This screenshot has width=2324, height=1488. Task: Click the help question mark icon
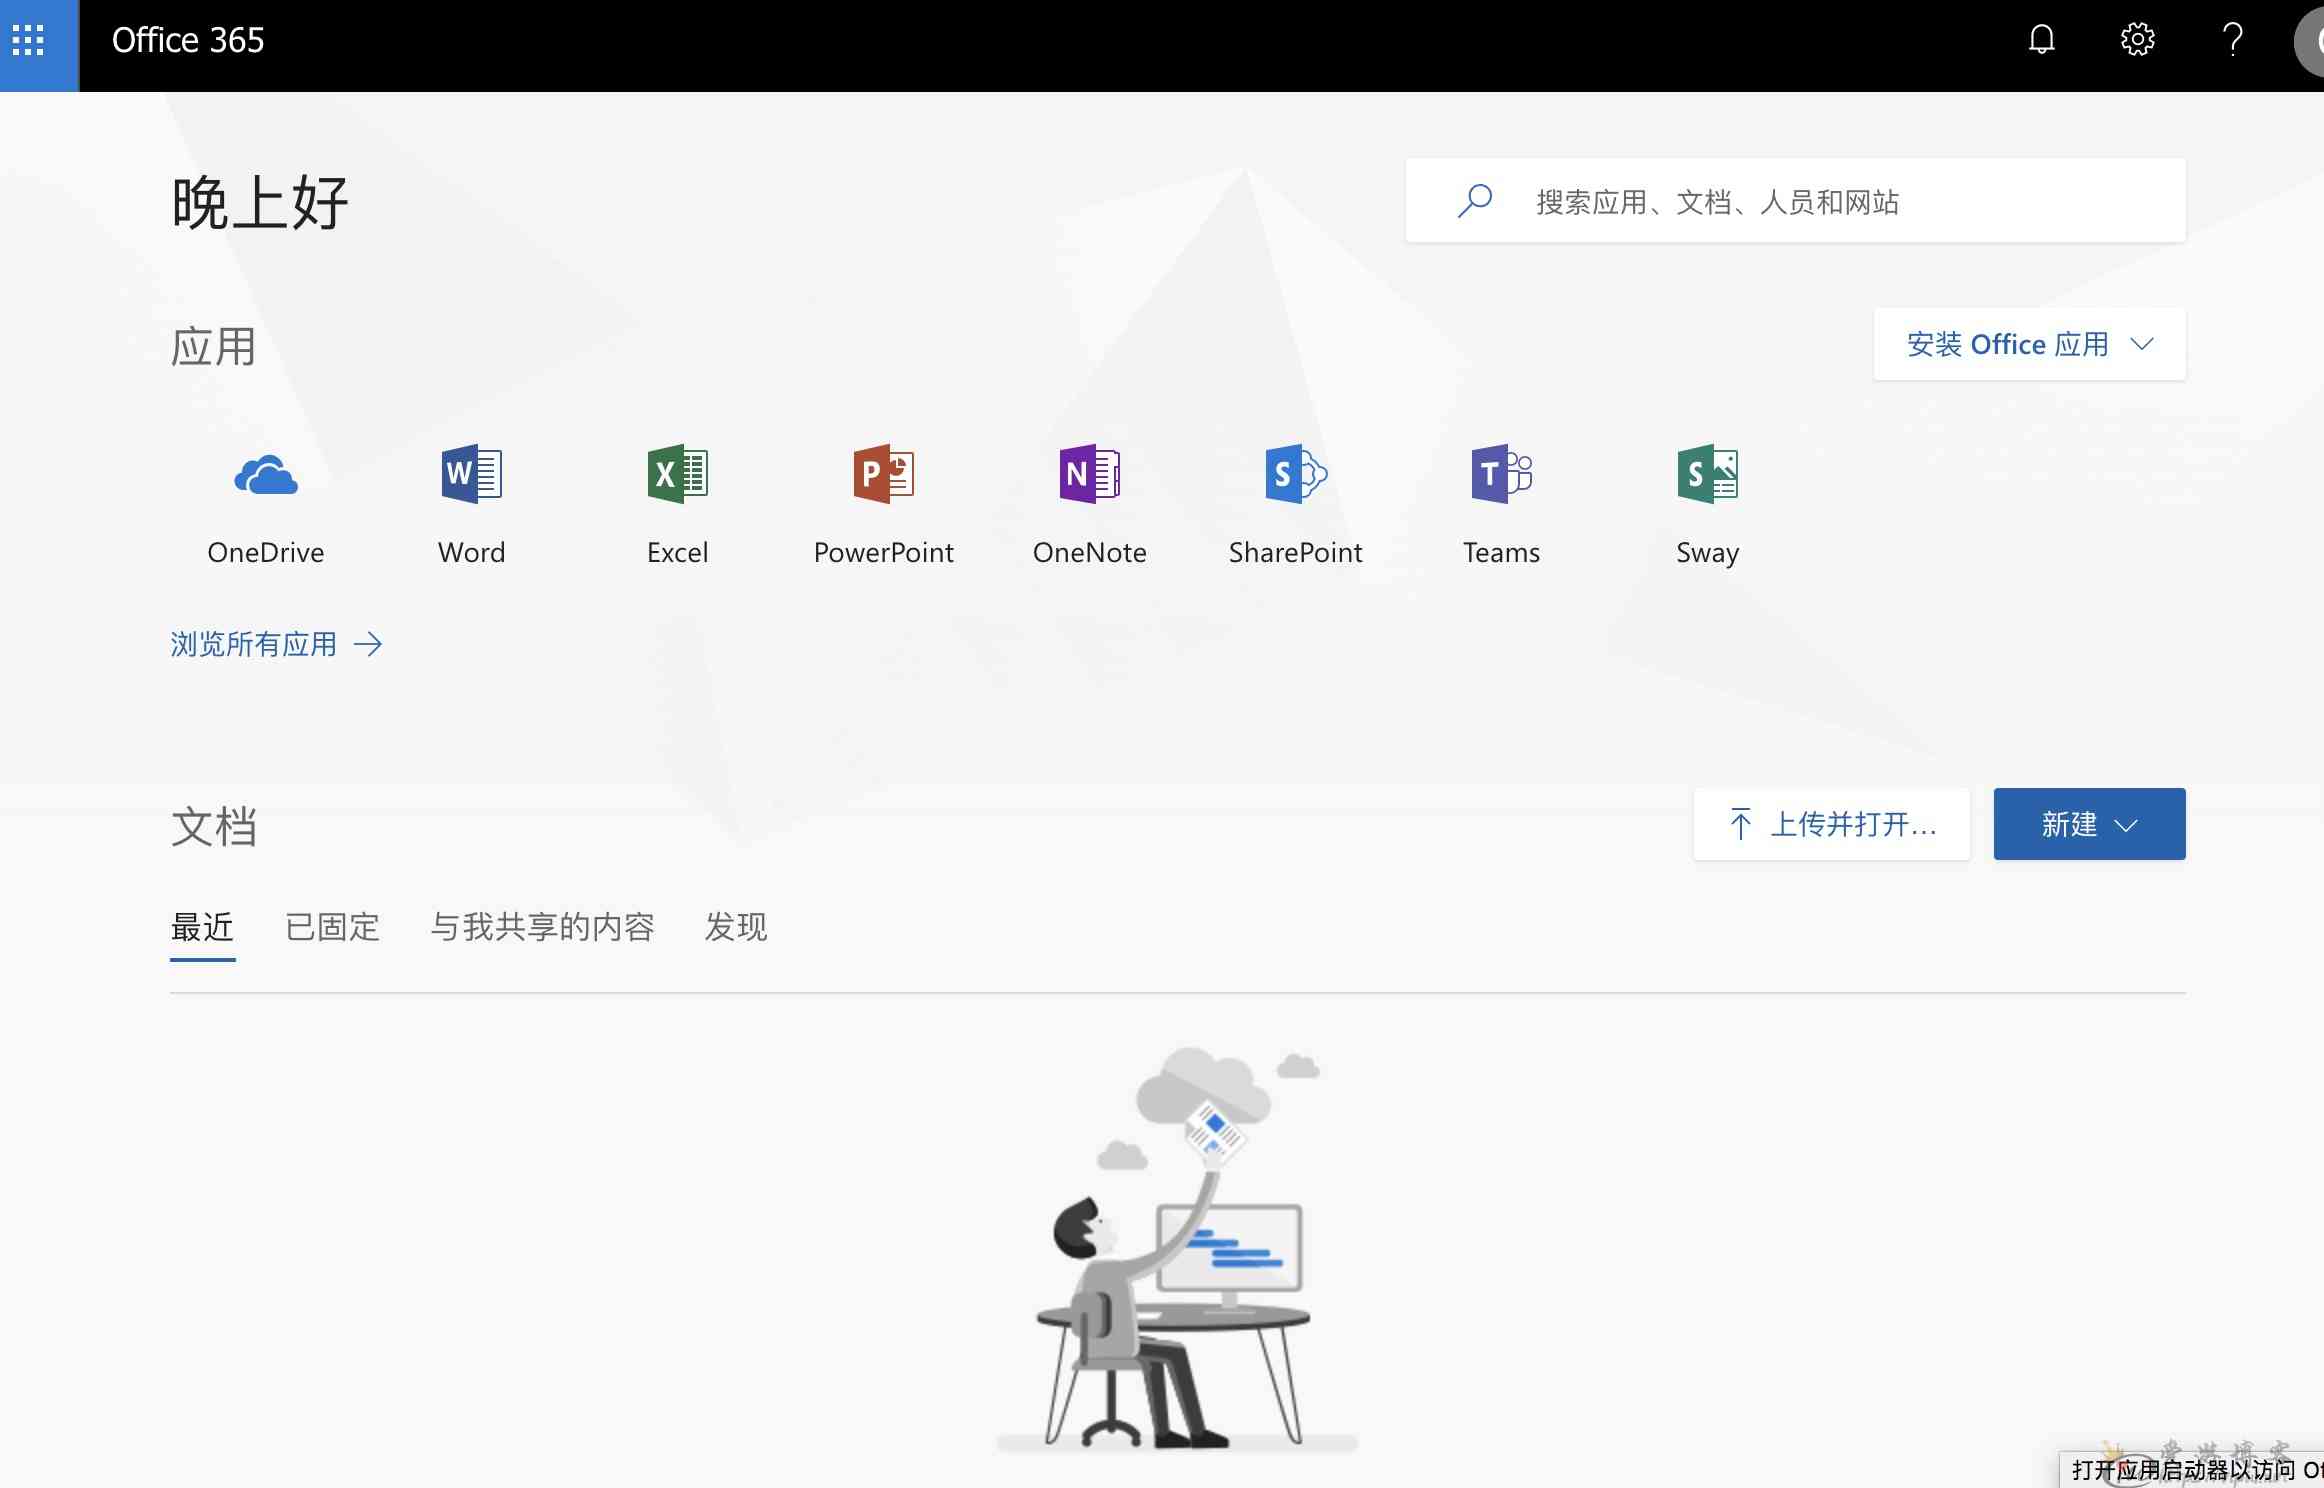pos(2232,40)
